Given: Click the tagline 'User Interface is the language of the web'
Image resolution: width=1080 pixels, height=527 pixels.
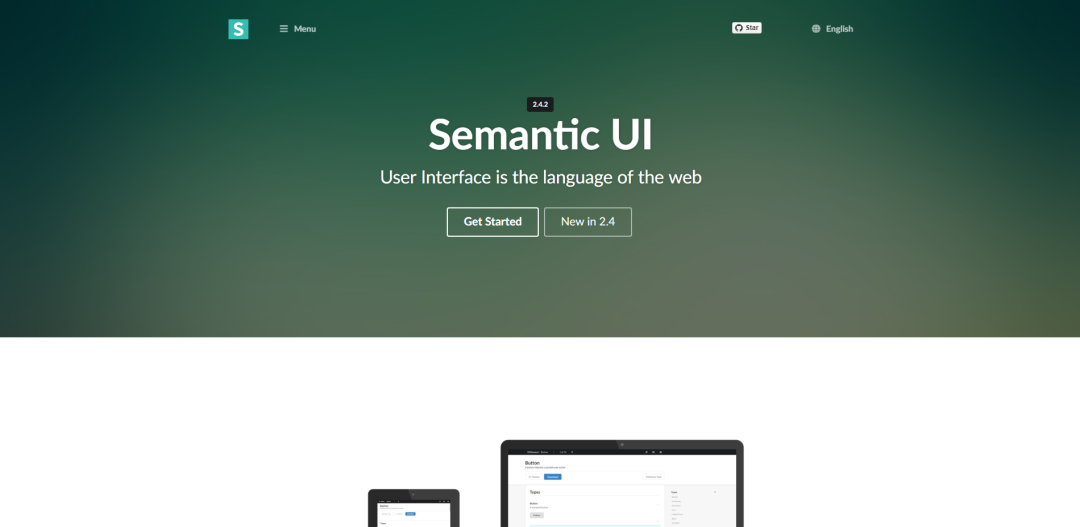Looking at the screenshot, I should coord(541,178).
